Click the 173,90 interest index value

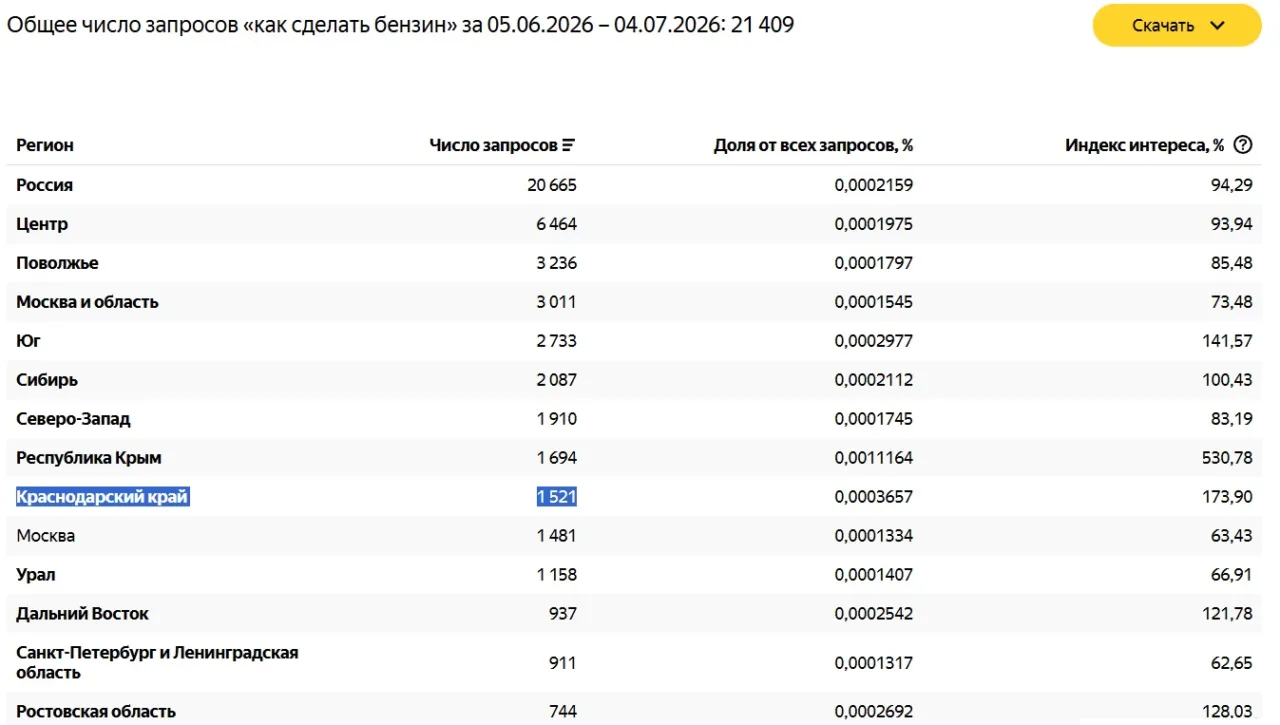1228,497
